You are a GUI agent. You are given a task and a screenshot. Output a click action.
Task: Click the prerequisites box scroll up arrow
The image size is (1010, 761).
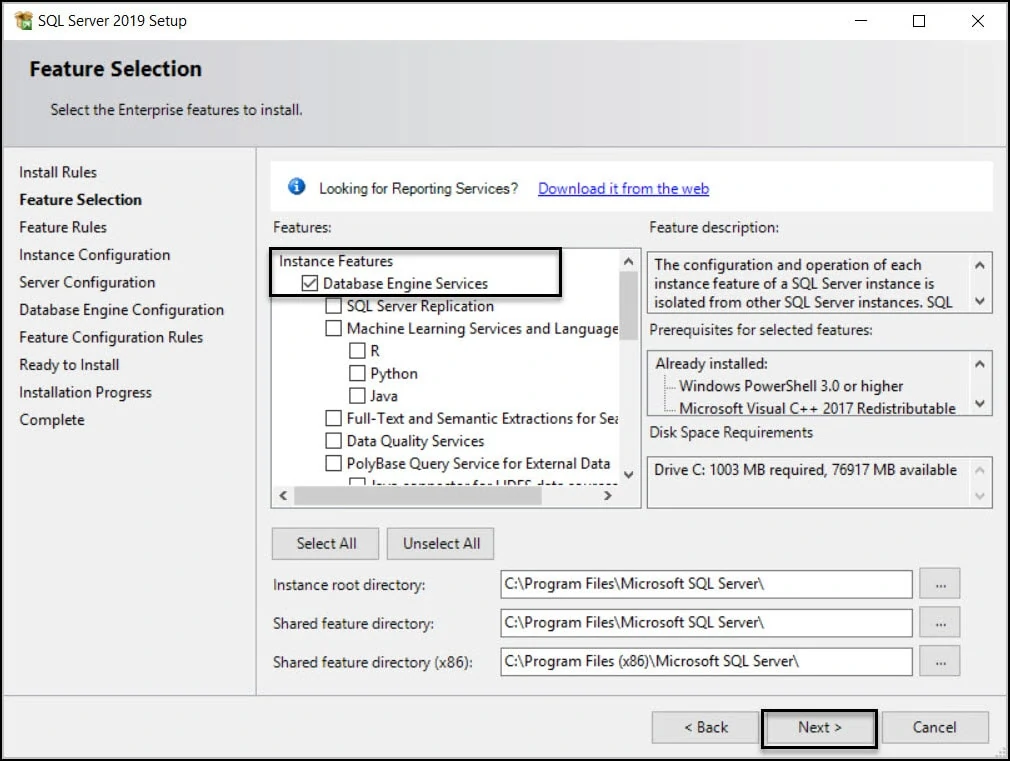980,364
